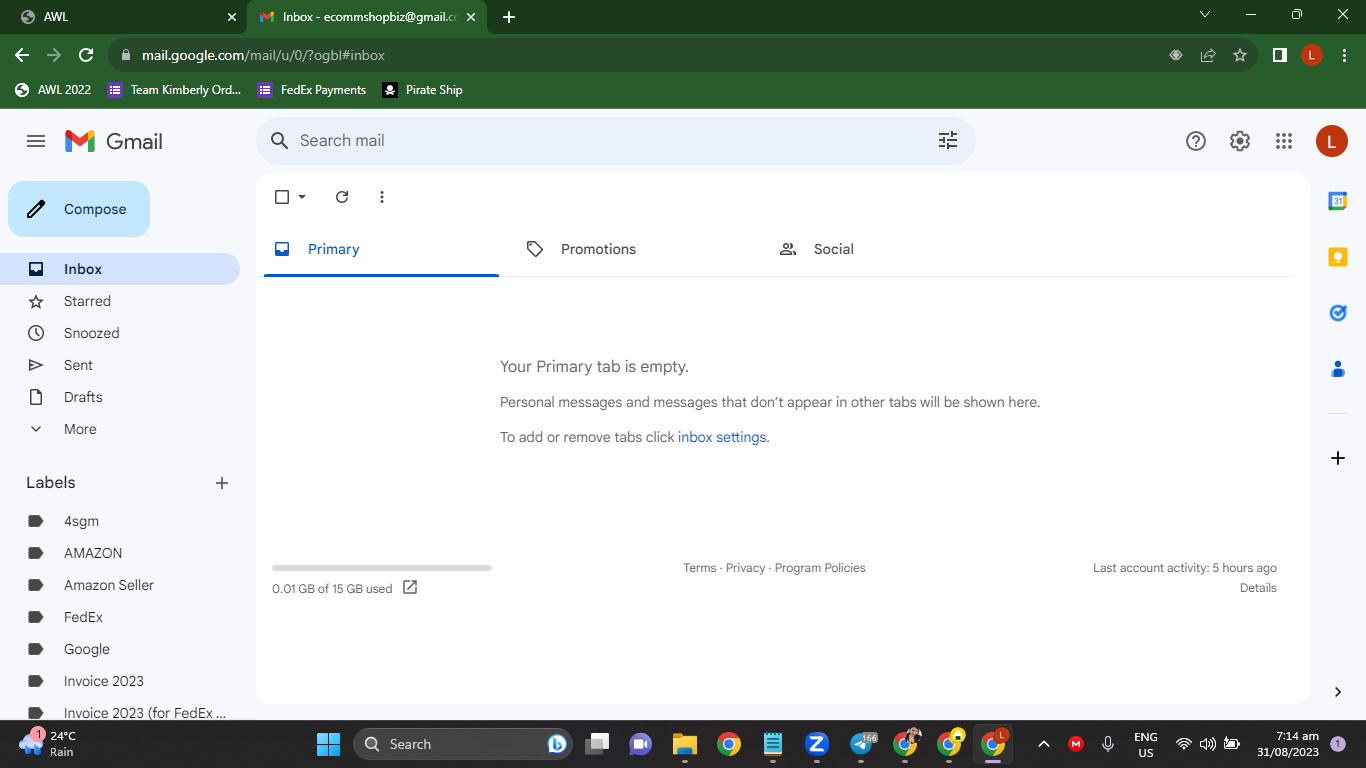Open the More options three-dot menu
The width and height of the screenshot is (1366, 768).
(382, 197)
